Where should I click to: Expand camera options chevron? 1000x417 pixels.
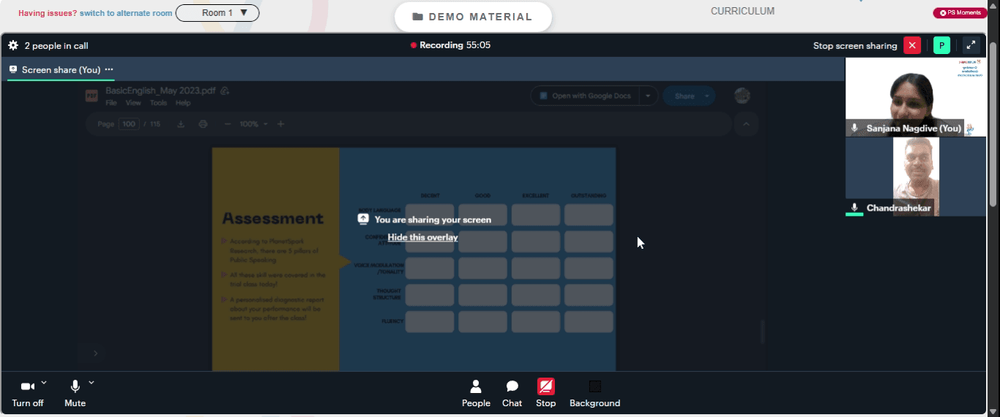pos(44,383)
